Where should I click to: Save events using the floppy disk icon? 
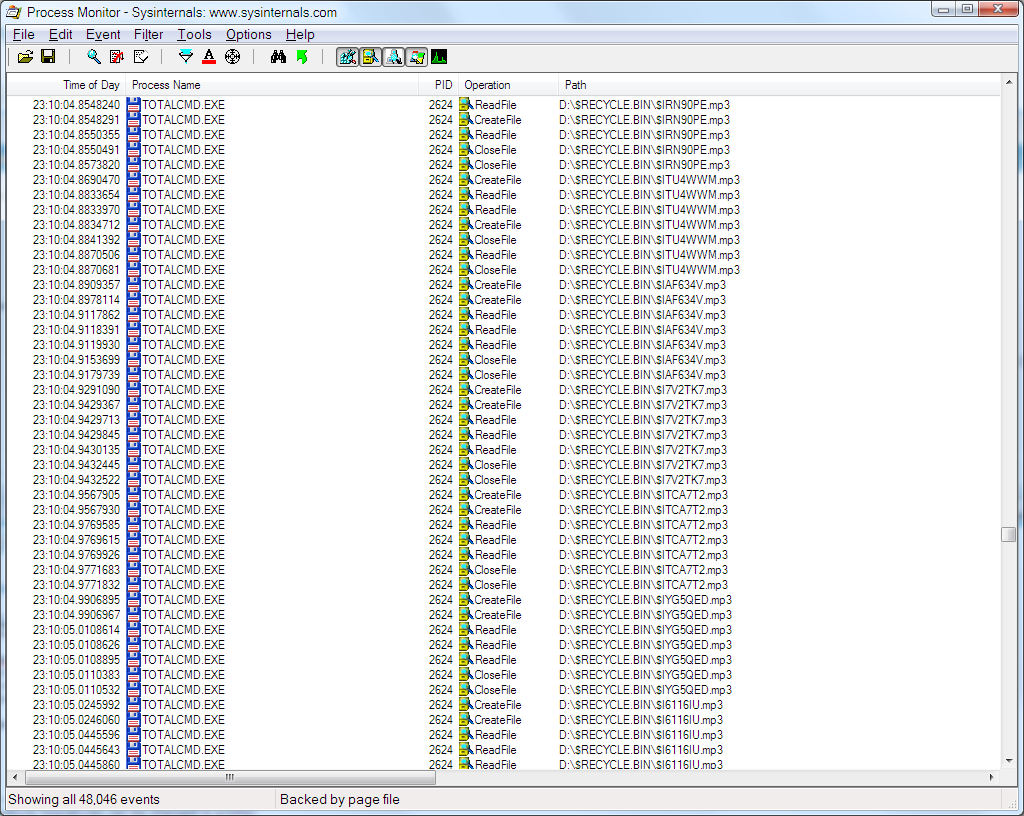[48, 57]
